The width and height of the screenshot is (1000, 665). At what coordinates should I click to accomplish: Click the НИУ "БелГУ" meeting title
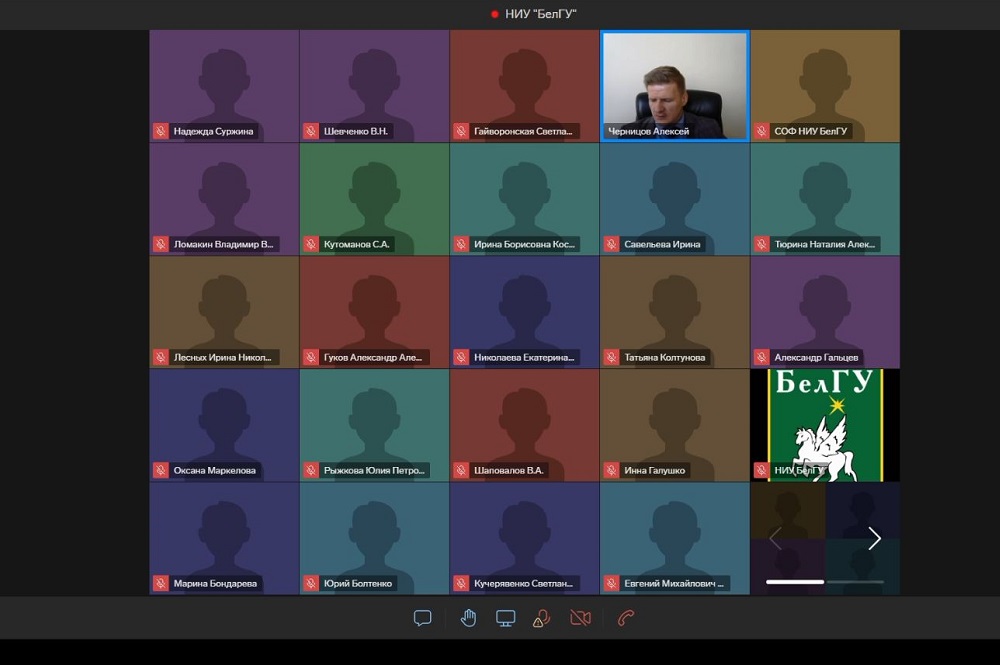(x=540, y=14)
